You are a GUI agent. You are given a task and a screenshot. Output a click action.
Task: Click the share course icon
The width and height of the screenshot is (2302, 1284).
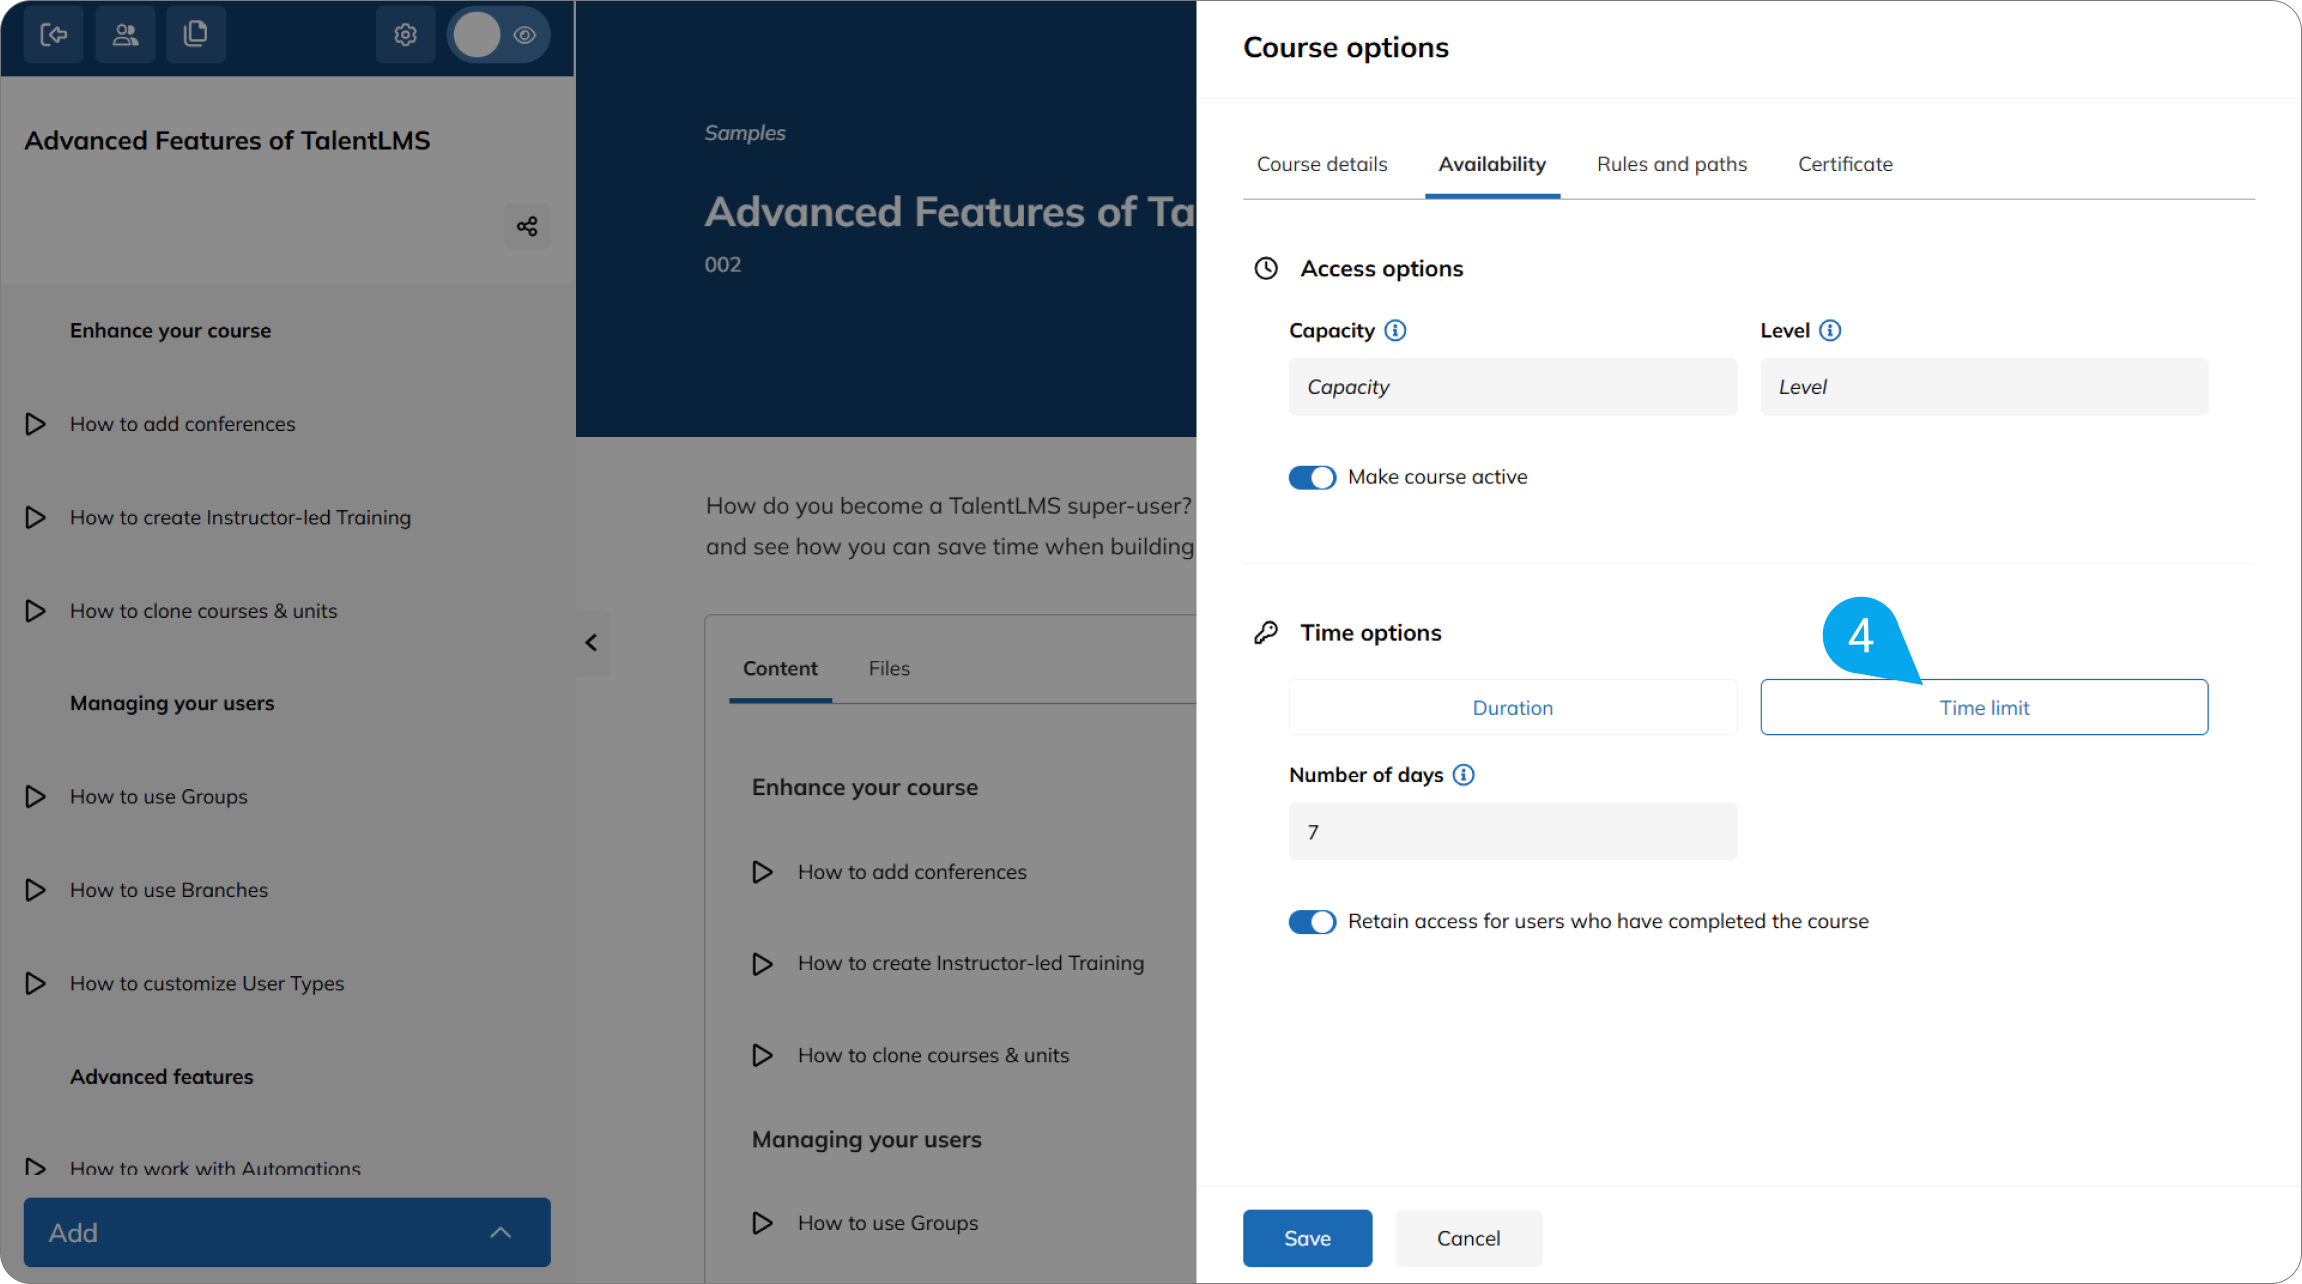(527, 226)
